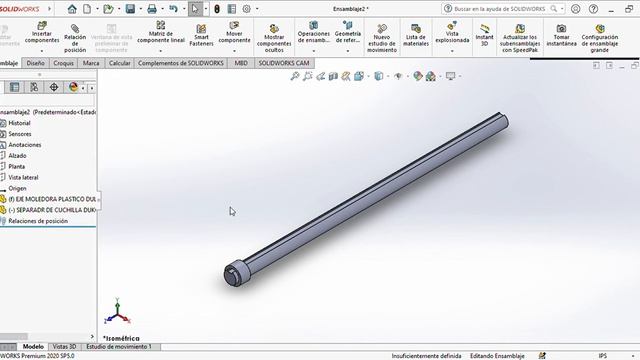Expand dropdown under Mover componente

(x=234, y=51)
